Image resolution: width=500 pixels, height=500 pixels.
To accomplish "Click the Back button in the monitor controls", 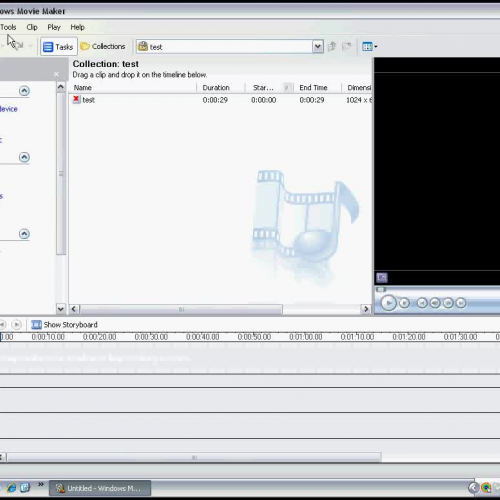I will tap(422, 303).
